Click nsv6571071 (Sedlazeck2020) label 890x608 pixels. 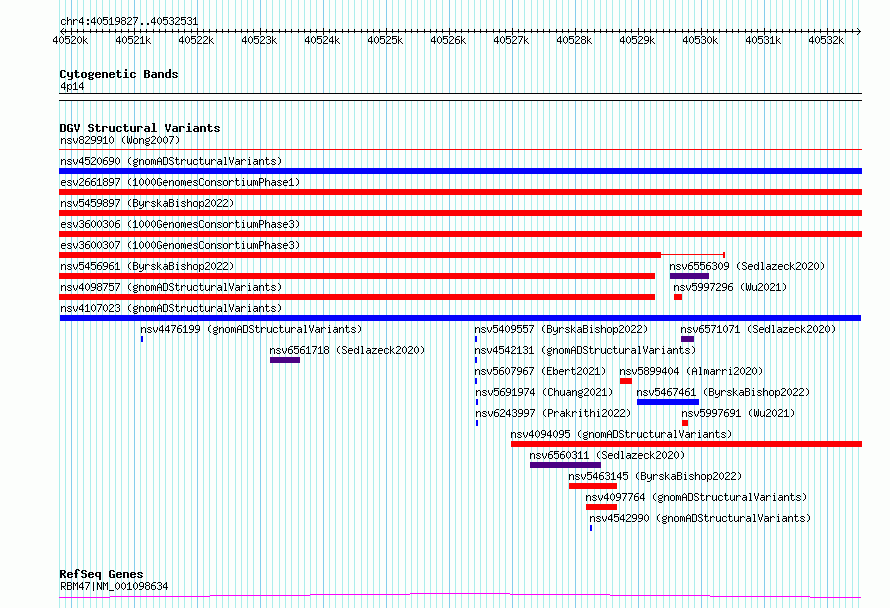pos(758,329)
